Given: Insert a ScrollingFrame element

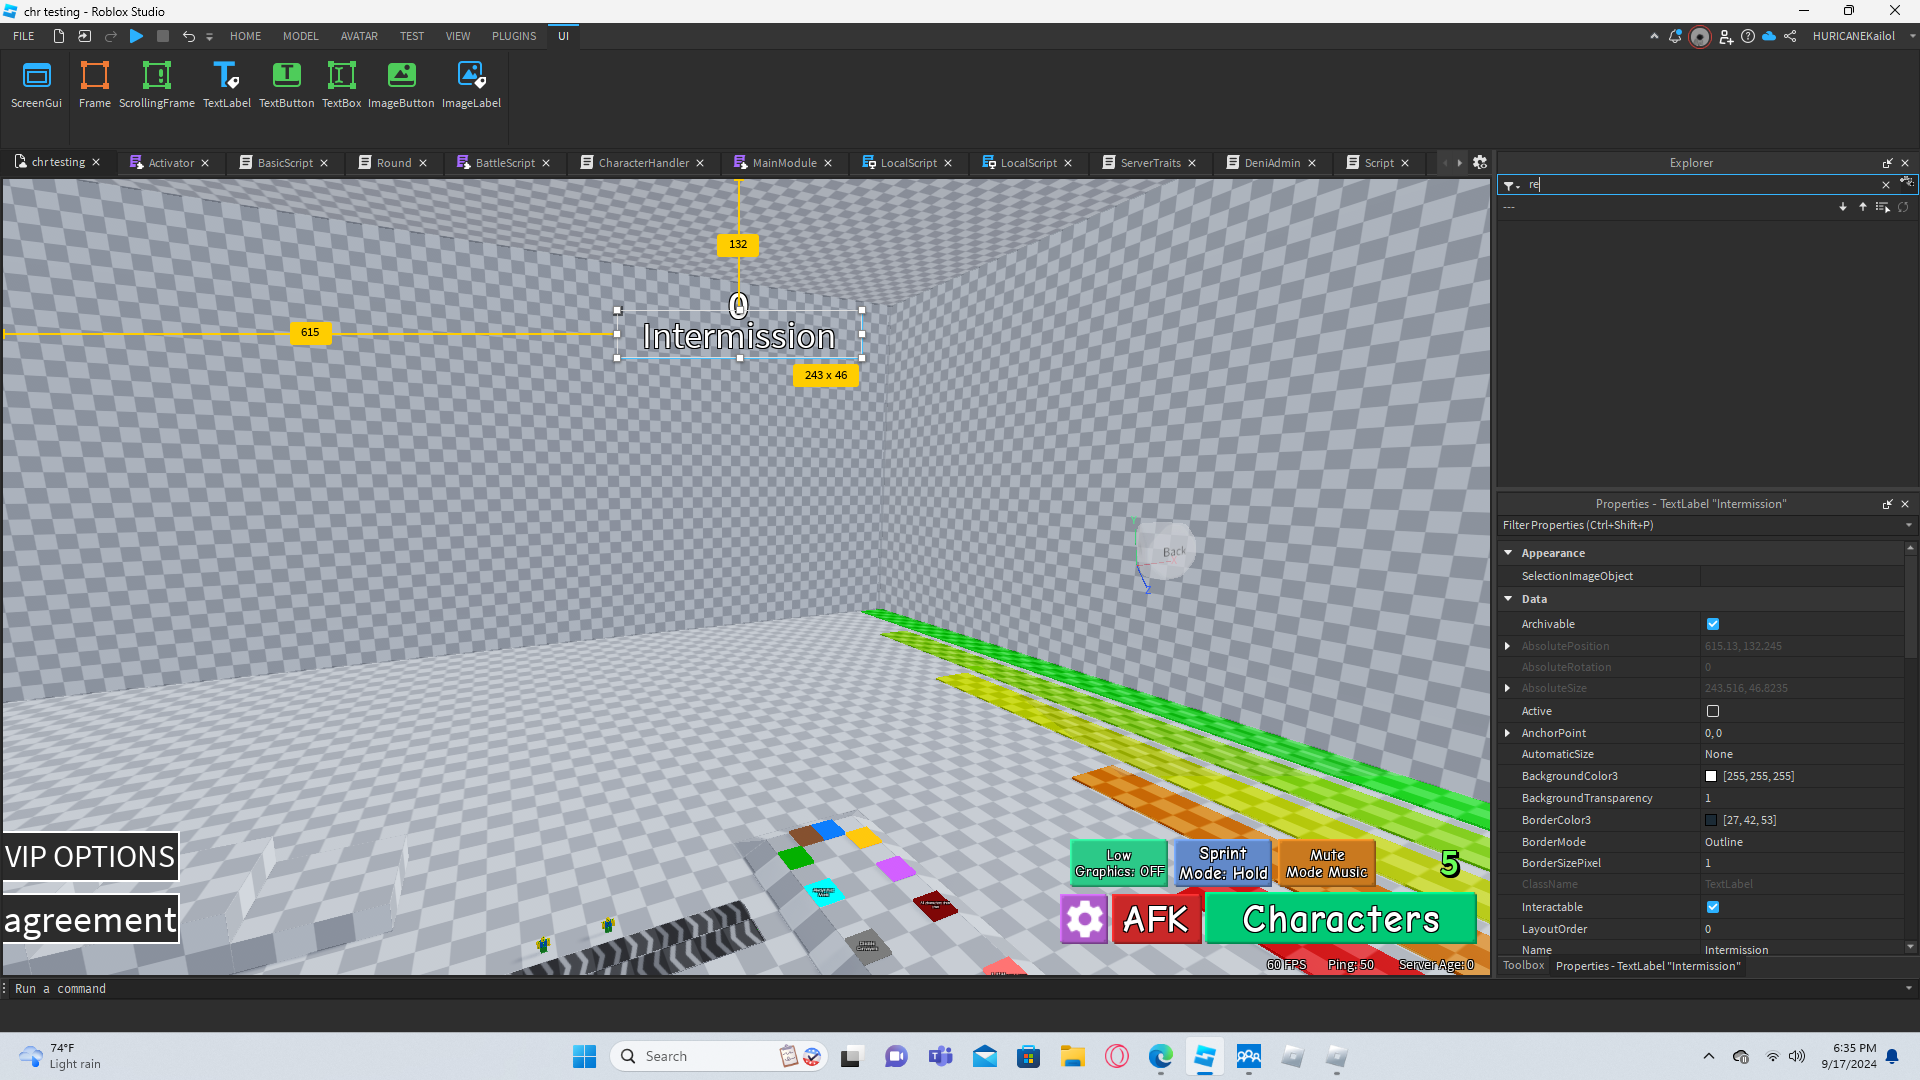Looking at the screenshot, I should click(157, 84).
